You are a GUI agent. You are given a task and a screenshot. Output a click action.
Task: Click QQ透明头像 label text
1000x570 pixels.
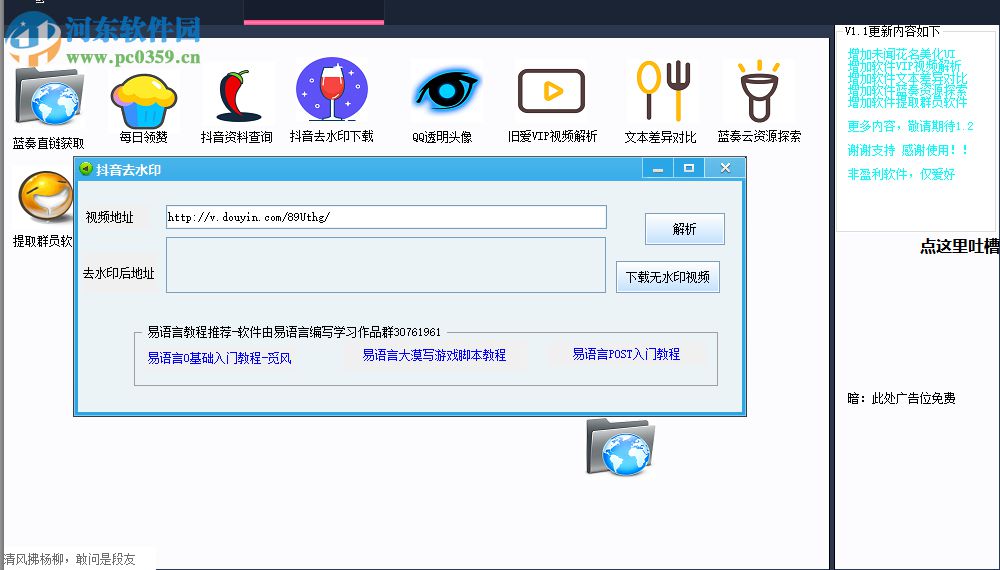click(442, 137)
